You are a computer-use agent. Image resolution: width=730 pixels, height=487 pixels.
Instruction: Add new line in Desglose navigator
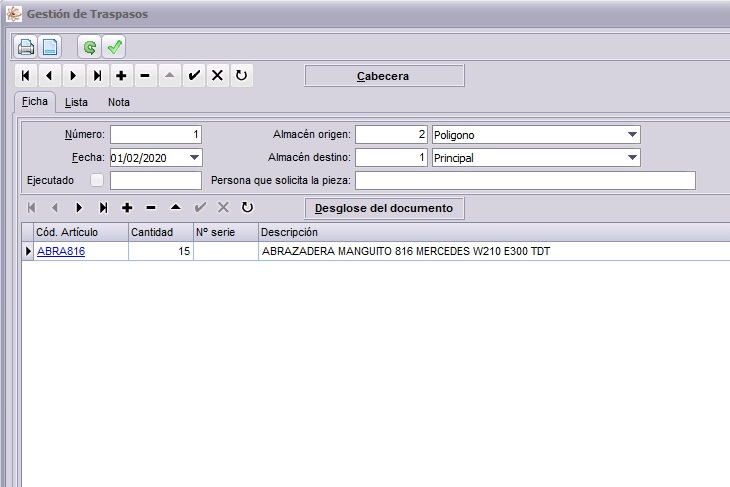click(x=127, y=208)
